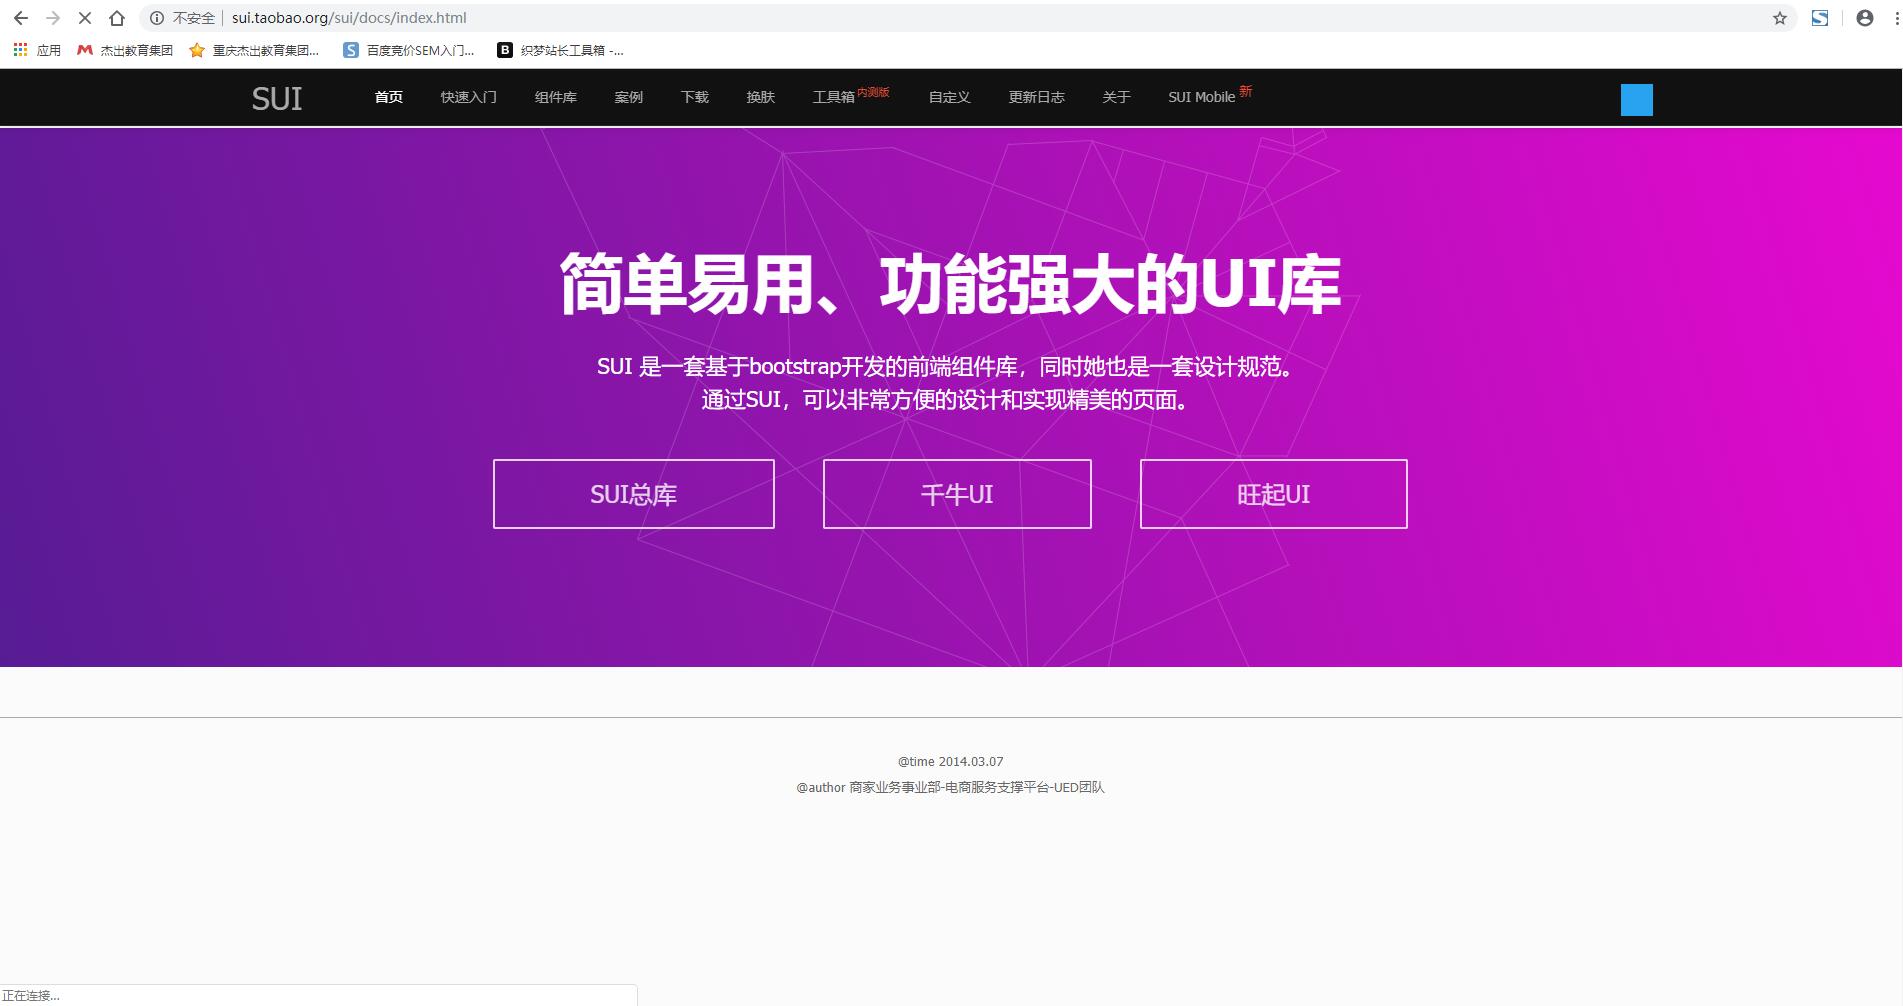1903x1006 pixels.
Task: Open the 快速入门 nav item
Action: click(x=469, y=97)
